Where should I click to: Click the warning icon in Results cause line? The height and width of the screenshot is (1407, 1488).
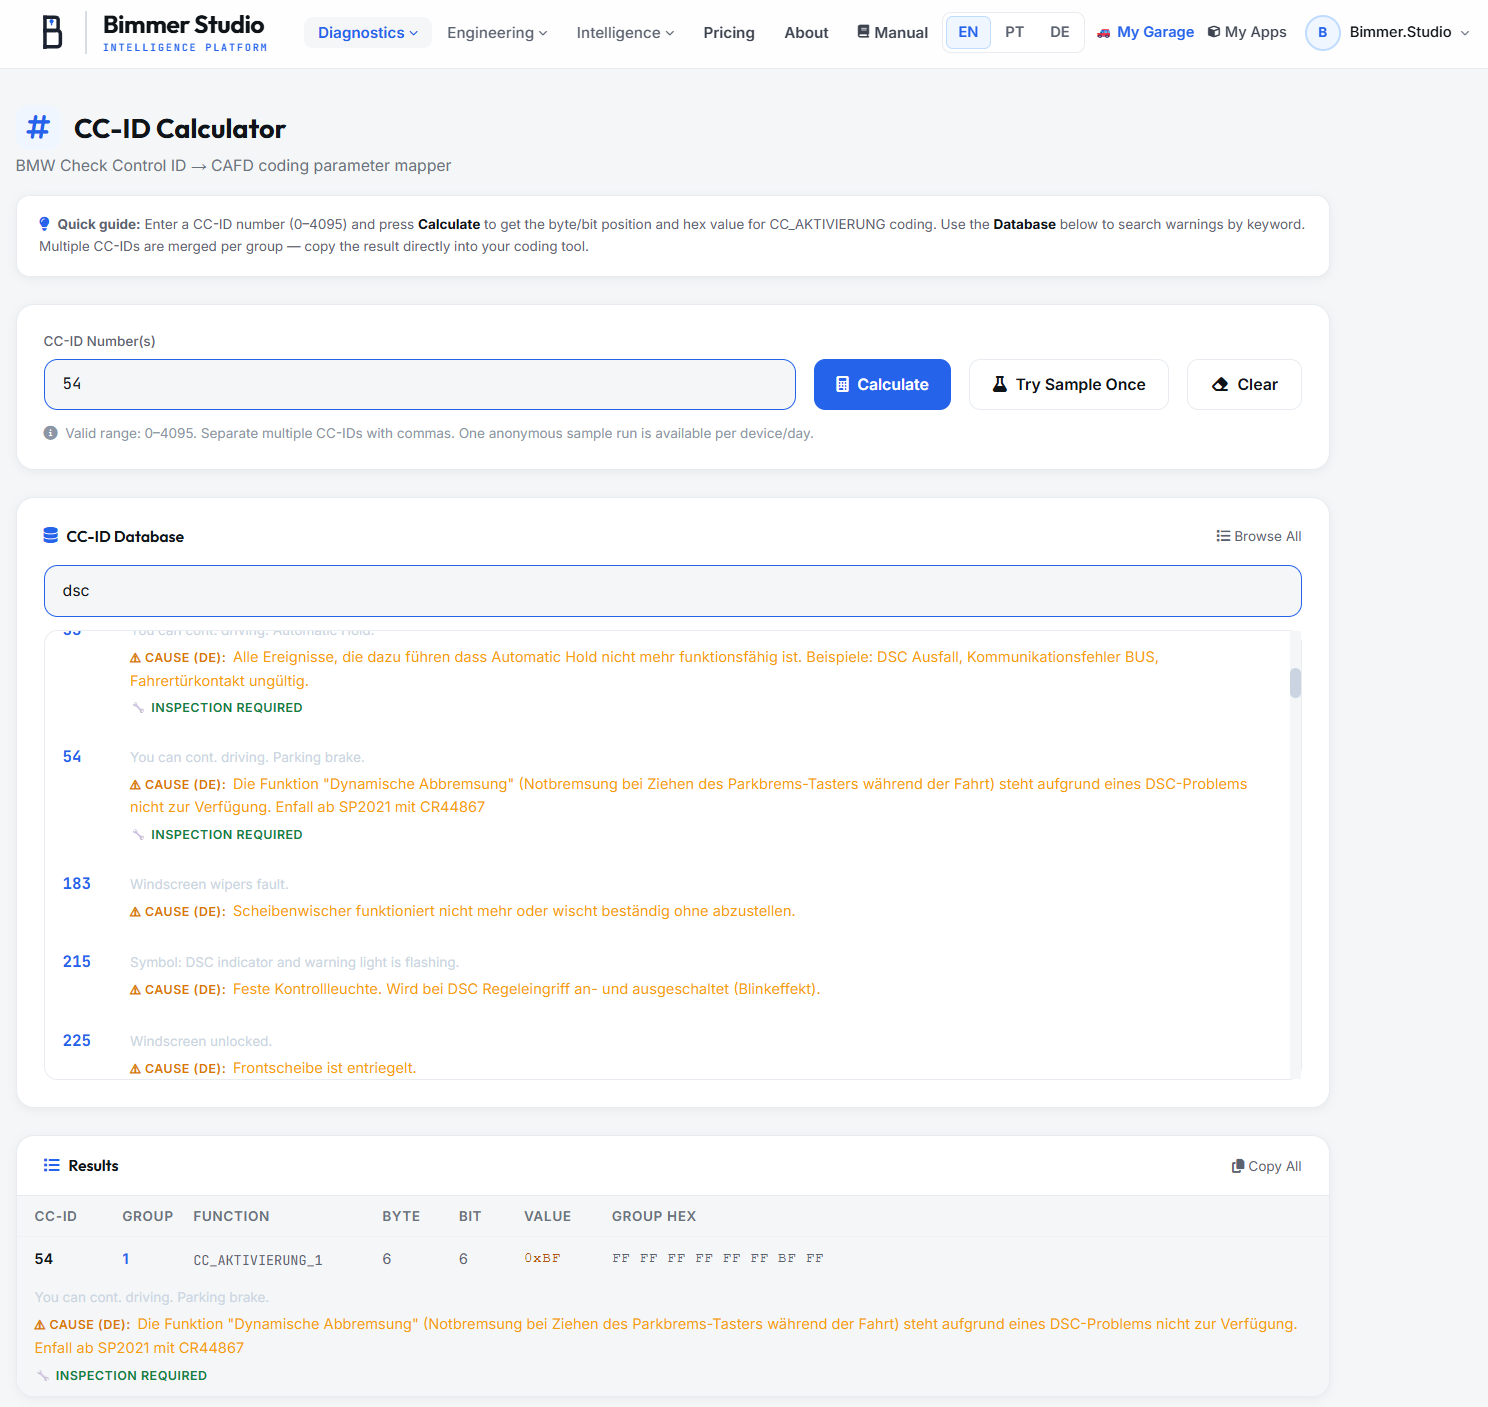click(40, 1325)
